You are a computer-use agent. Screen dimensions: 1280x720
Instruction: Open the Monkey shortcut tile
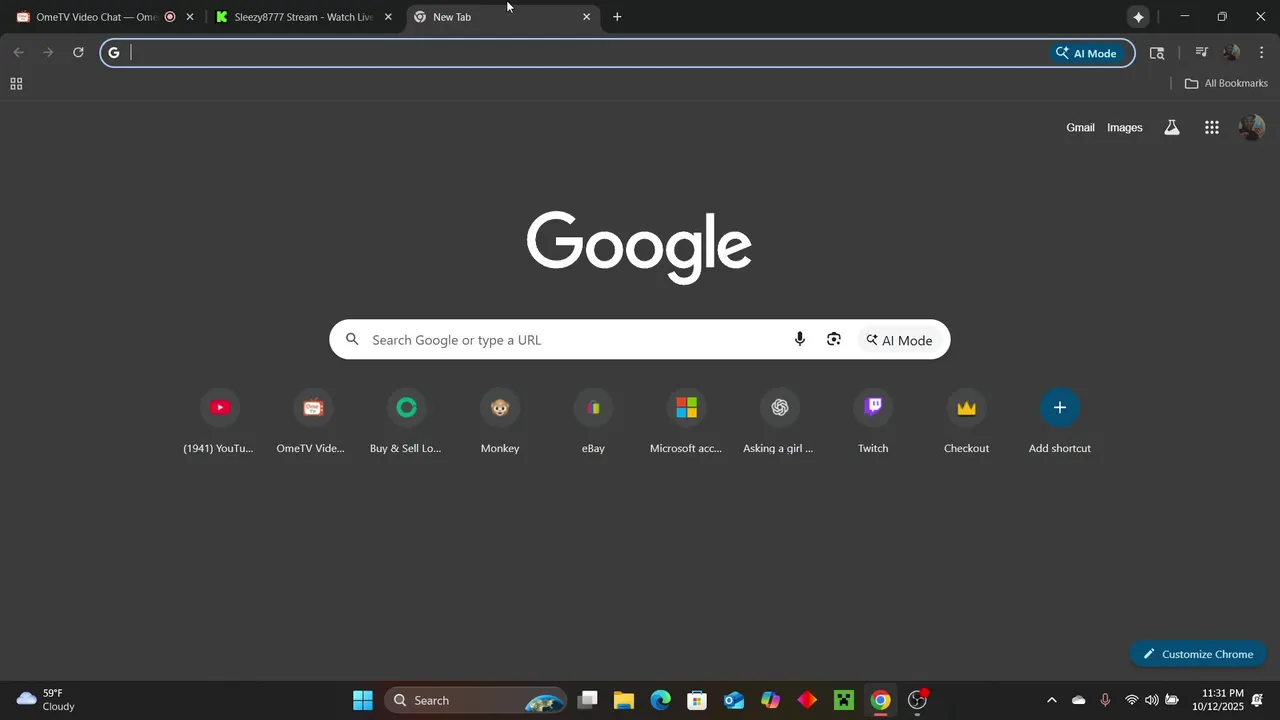click(x=499, y=420)
